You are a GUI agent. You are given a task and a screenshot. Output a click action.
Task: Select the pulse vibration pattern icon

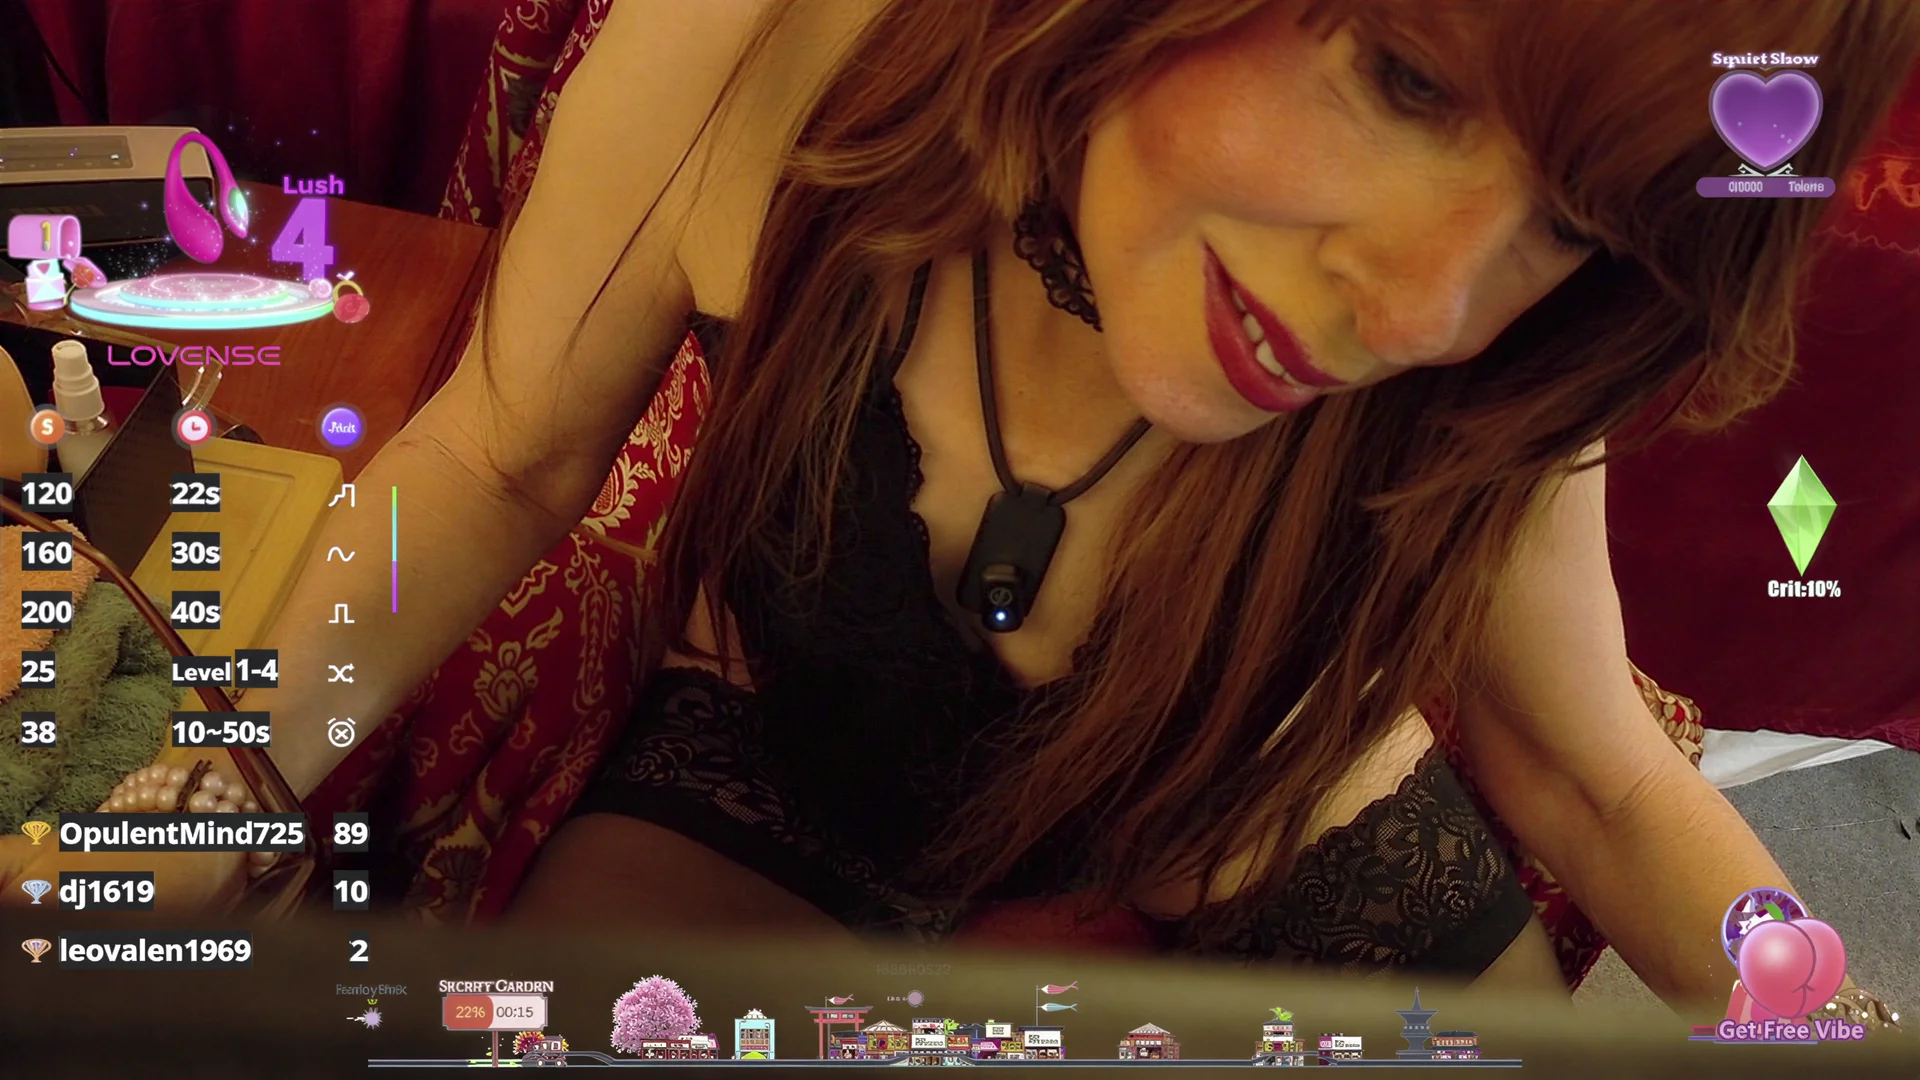341,495
